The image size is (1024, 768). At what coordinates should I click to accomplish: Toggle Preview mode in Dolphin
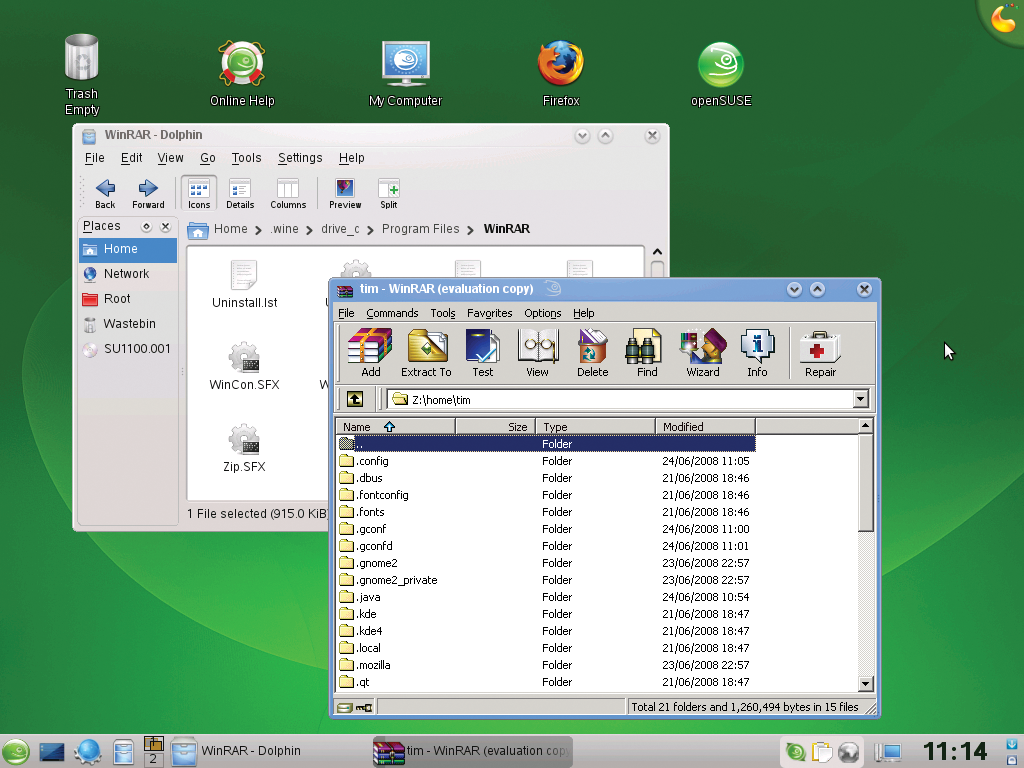point(345,194)
